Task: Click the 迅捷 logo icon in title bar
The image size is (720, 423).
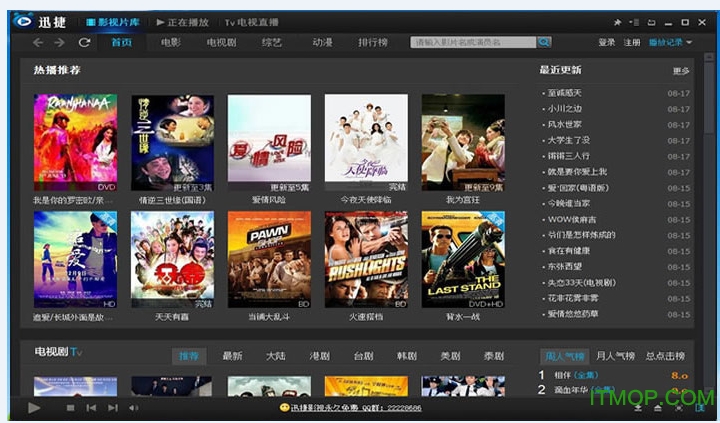Action: click(x=23, y=21)
